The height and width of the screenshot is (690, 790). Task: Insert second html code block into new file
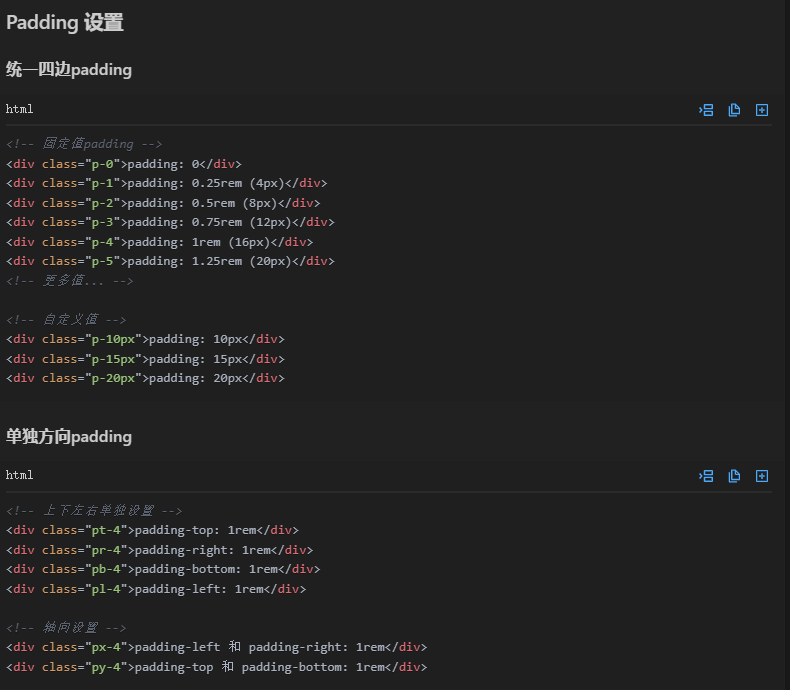coord(762,476)
